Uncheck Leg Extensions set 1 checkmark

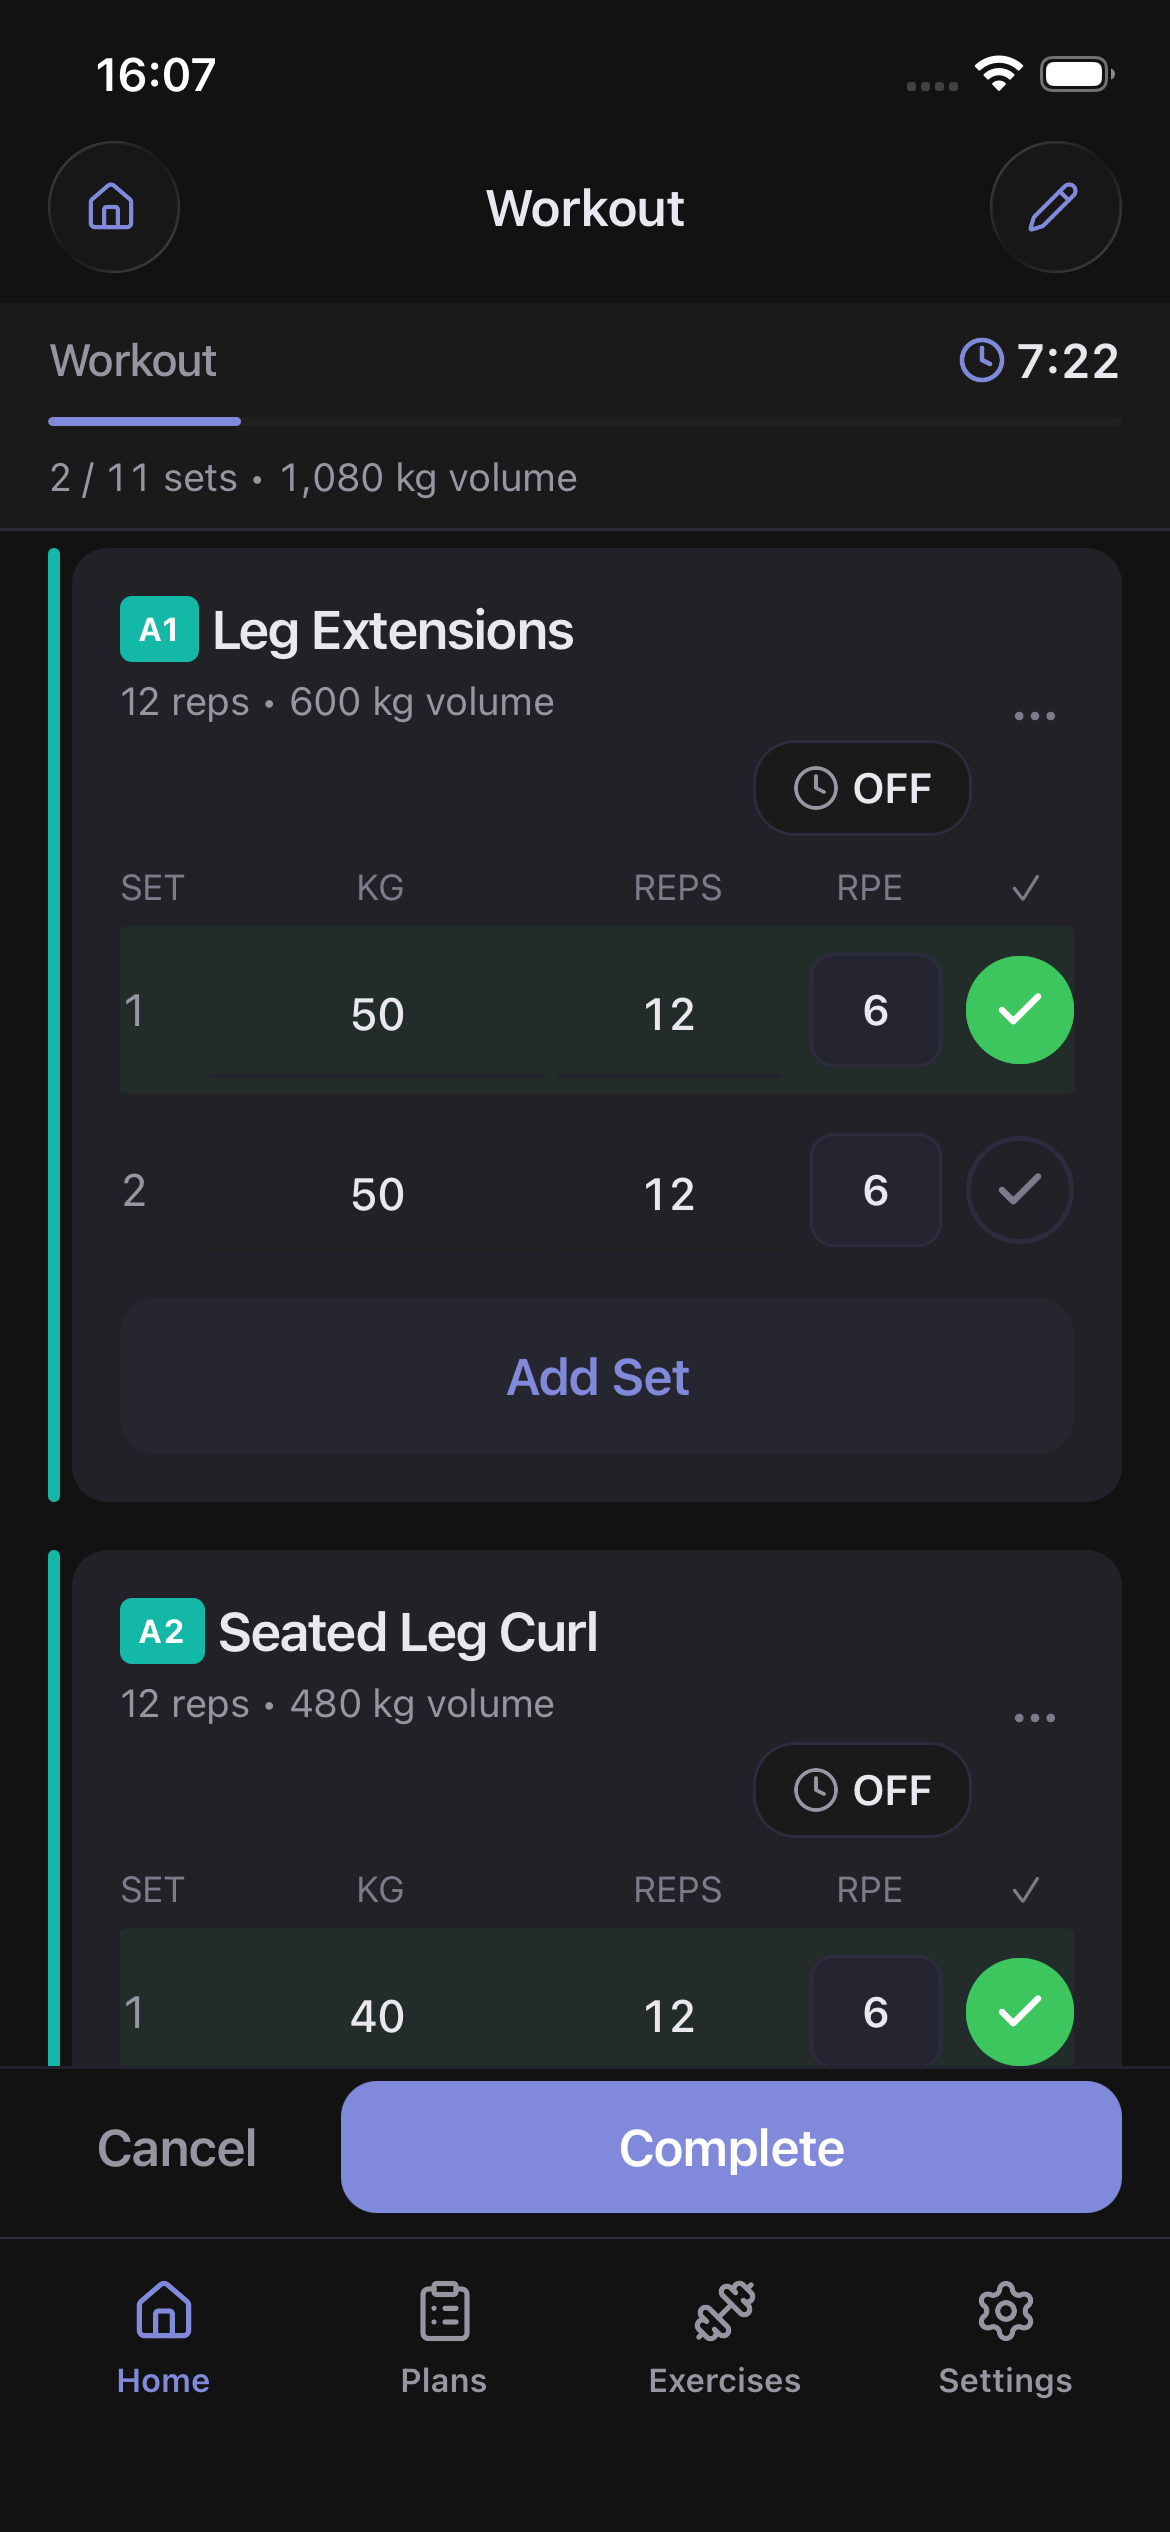click(1019, 1010)
